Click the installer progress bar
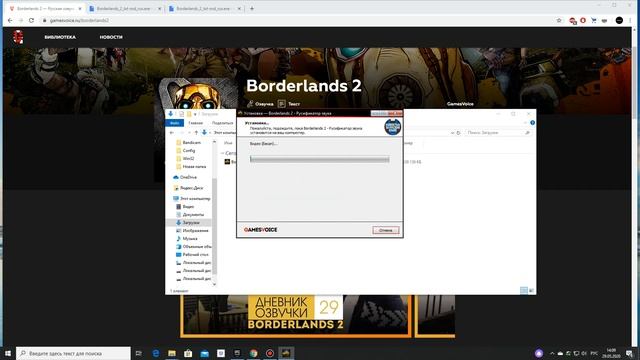Screen dimensions: 640x360 tap(320, 159)
